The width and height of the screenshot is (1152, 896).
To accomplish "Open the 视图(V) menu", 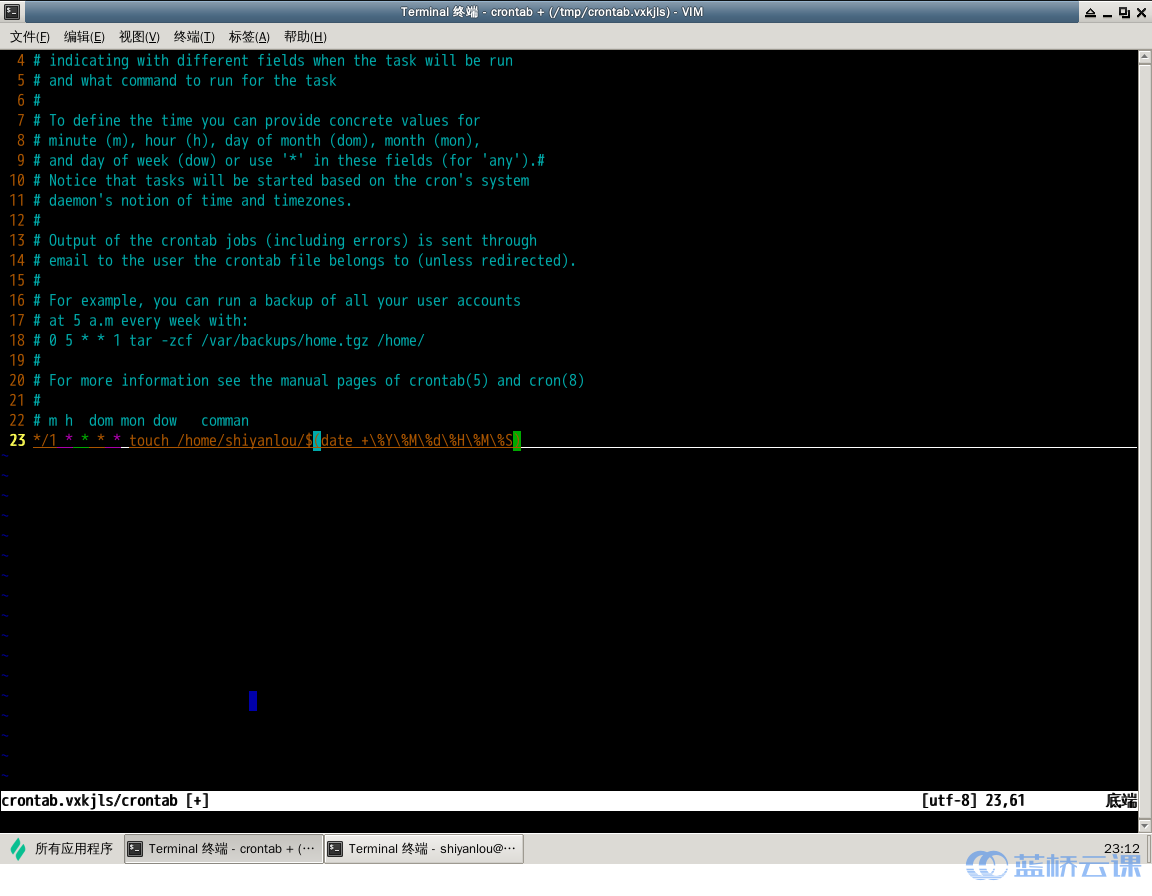I will (x=139, y=37).
